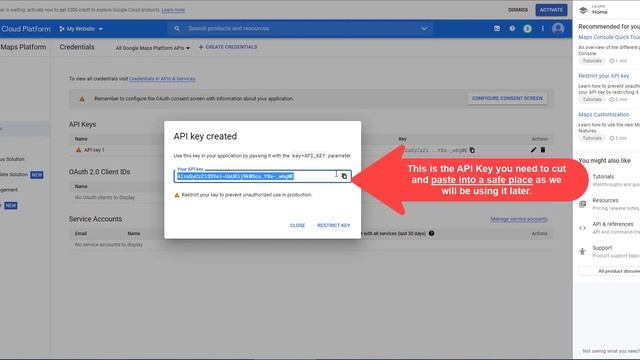Open Credentials in APIs & Services link
Screen dimensions: 640x360
point(162,79)
